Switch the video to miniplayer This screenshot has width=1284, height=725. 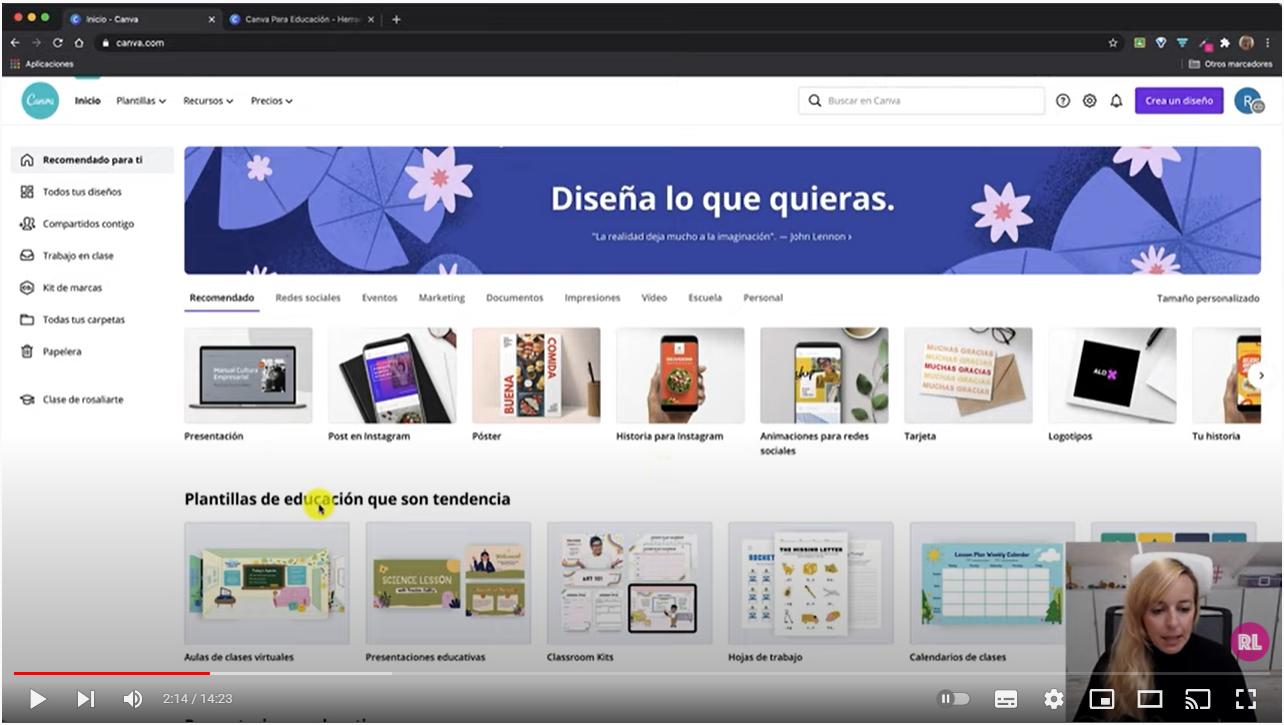click(x=1102, y=699)
